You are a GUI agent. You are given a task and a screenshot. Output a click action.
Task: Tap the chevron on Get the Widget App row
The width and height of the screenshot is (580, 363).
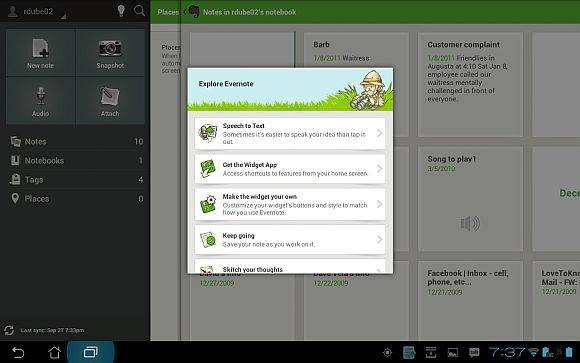[380, 169]
